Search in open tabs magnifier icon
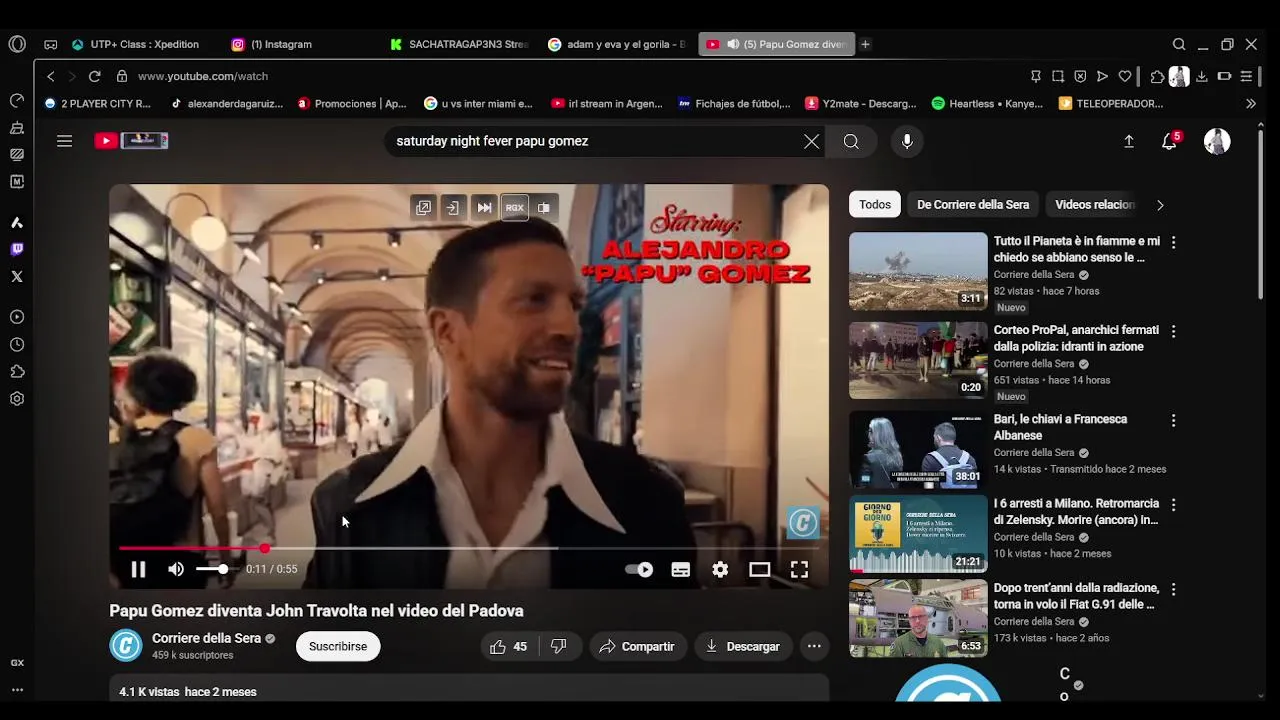 tap(1179, 44)
